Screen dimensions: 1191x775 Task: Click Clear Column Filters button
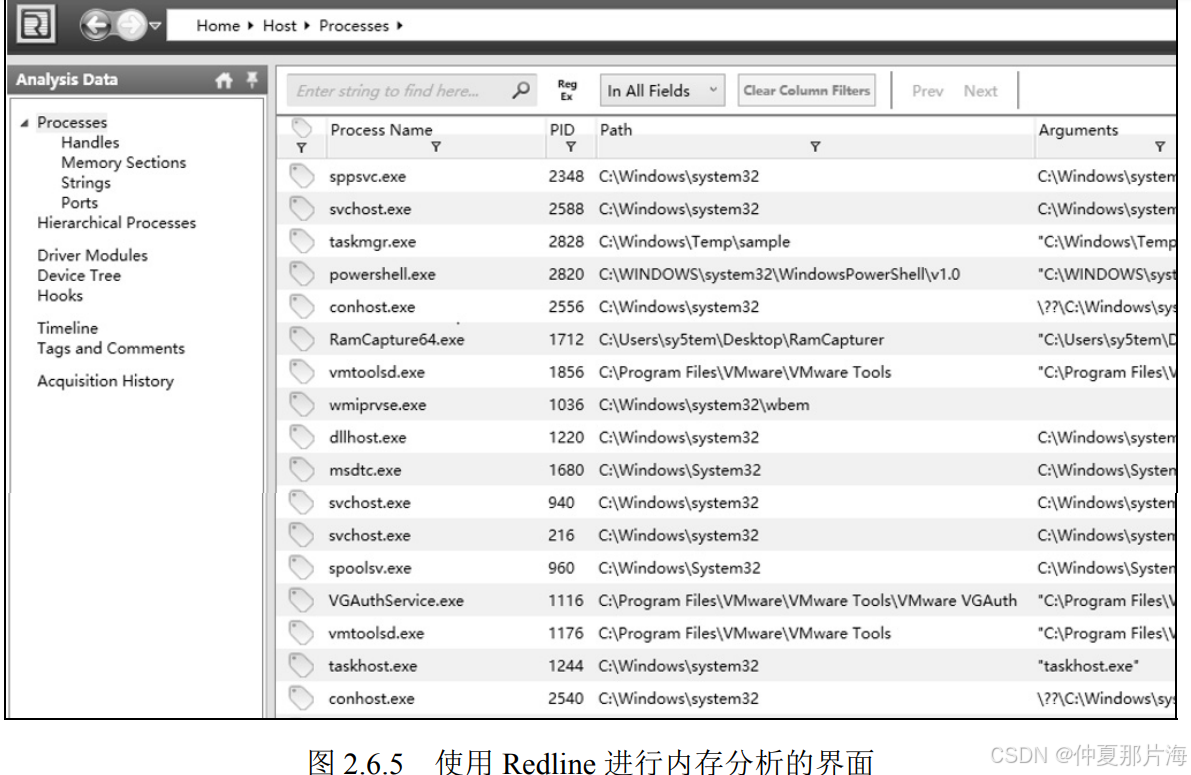pos(806,90)
